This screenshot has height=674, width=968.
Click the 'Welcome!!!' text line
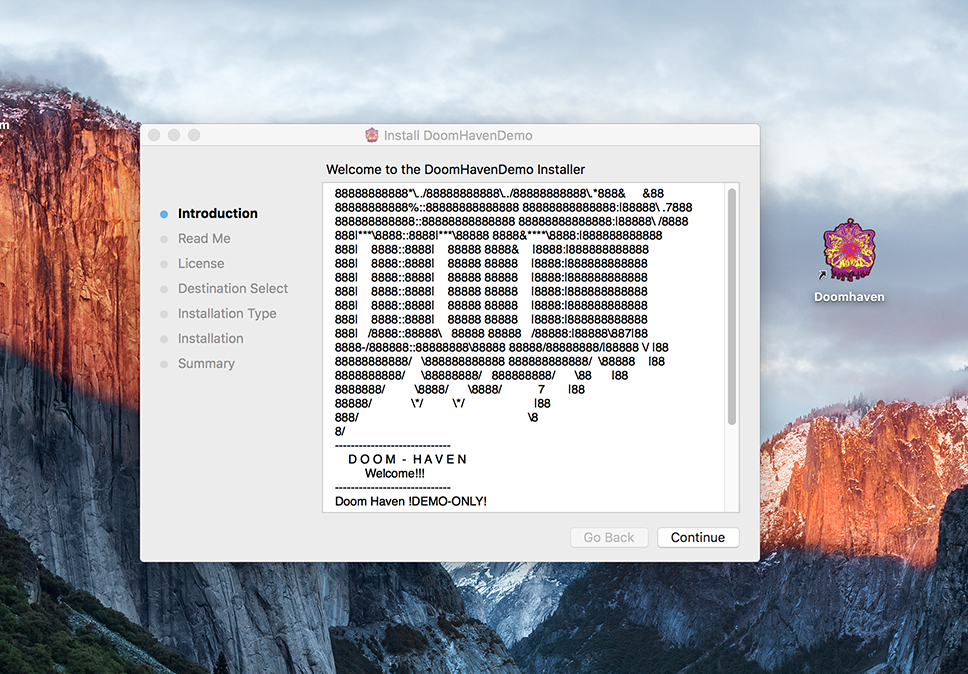(x=394, y=473)
